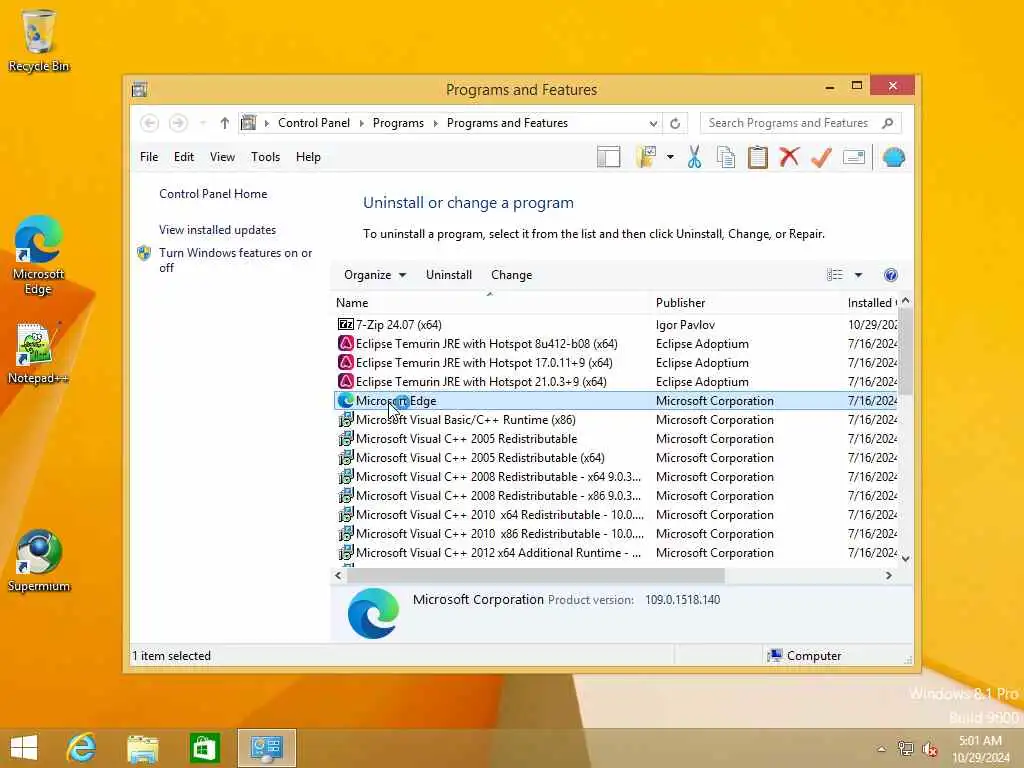
Task: Sort by the Name column header
Action: [x=492, y=302]
